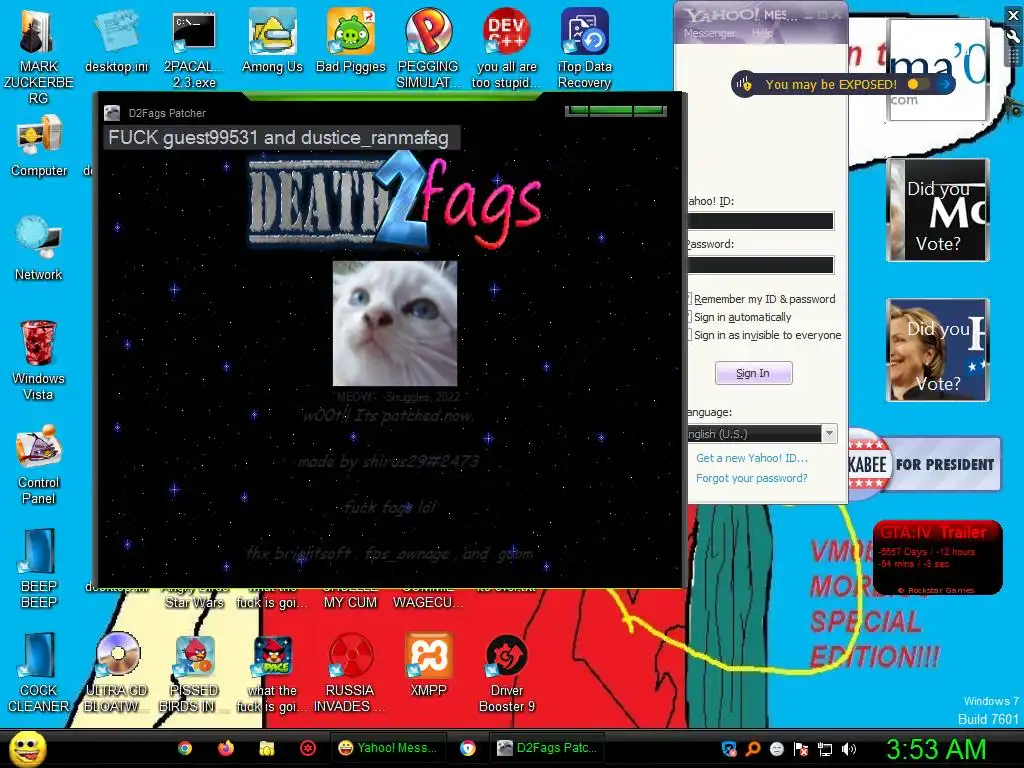Open Firefox from the taskbar

click(226, 748)
